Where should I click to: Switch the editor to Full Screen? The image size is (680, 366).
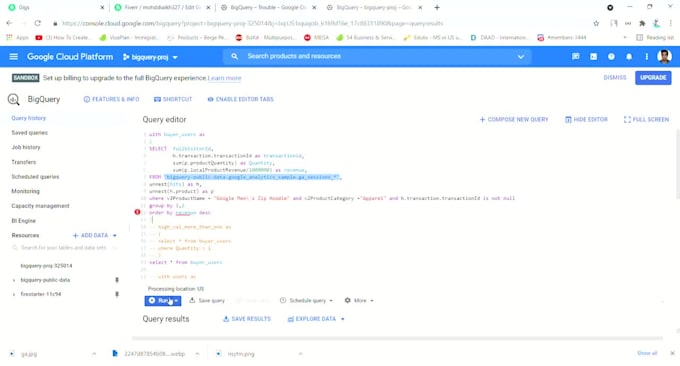tap(647, 120)
